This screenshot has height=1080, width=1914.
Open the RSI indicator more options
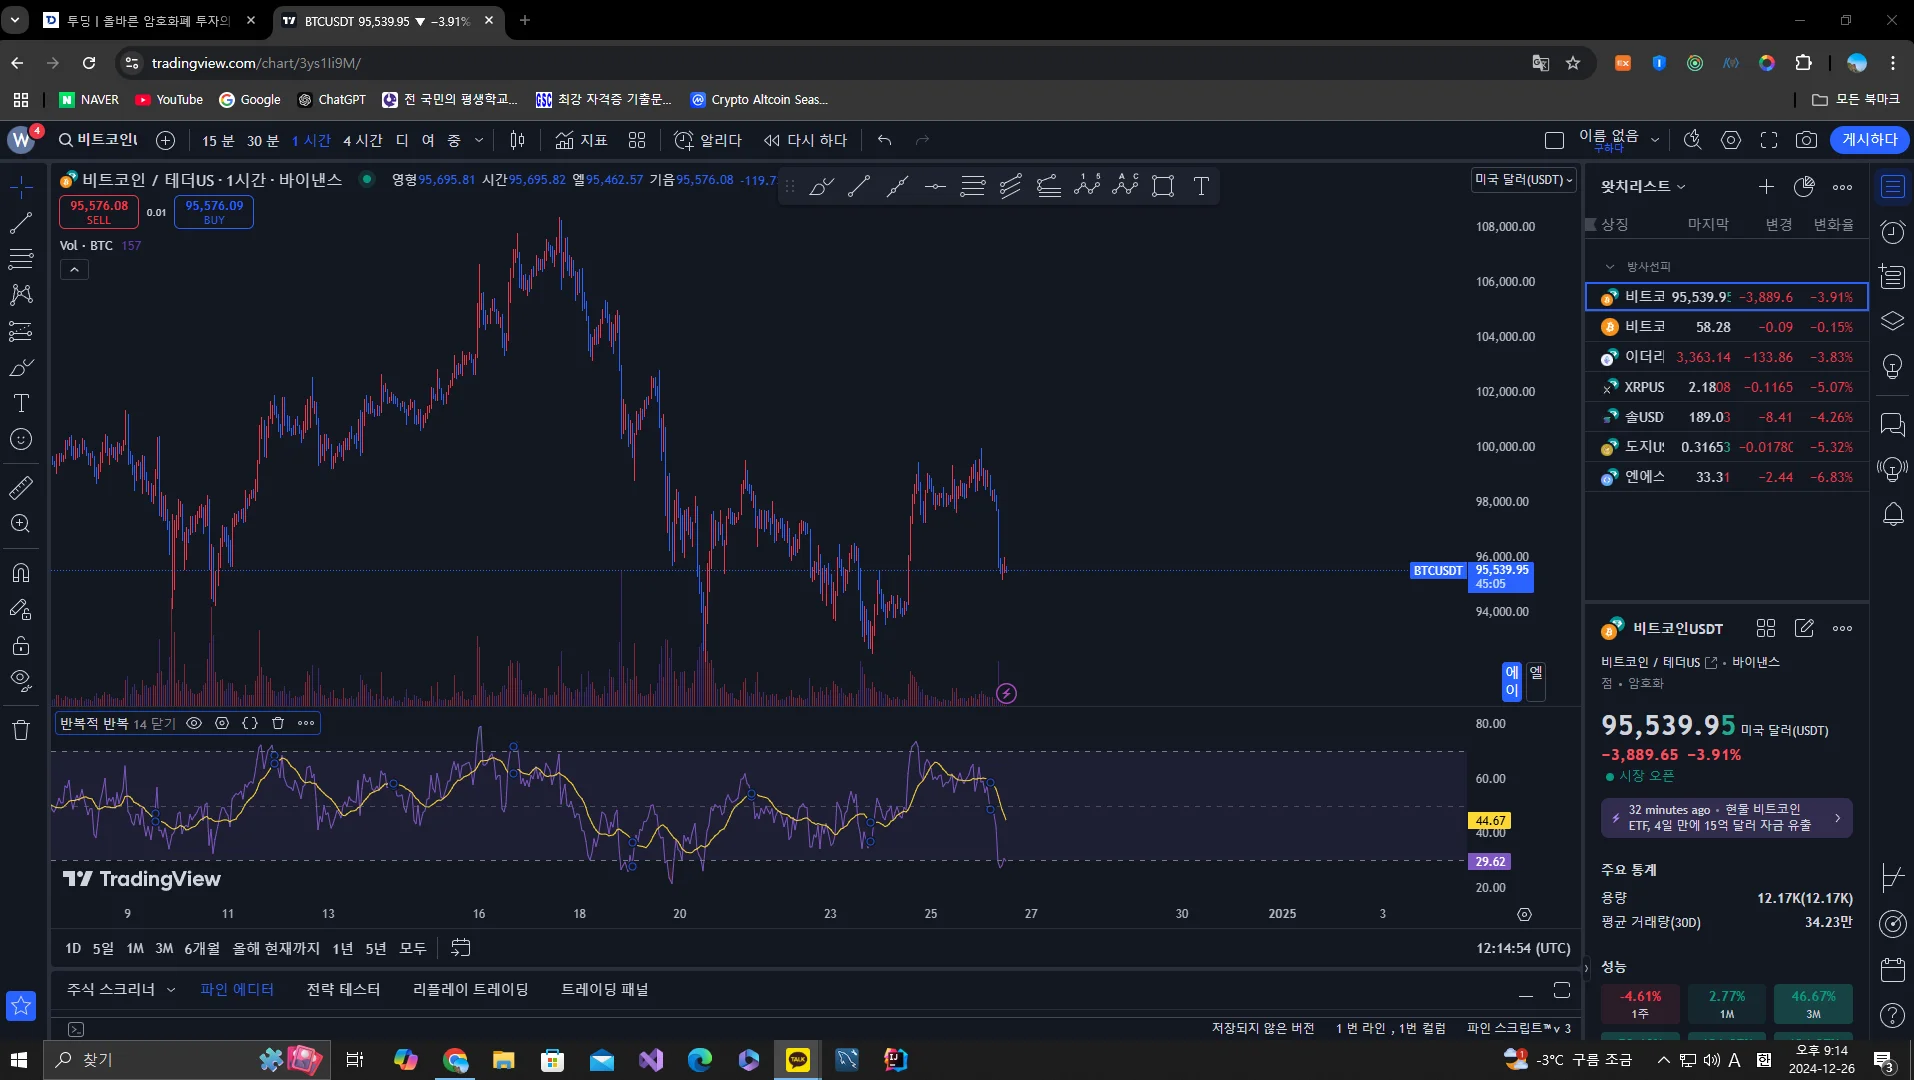pyautogui.click(x=306, y=723)
